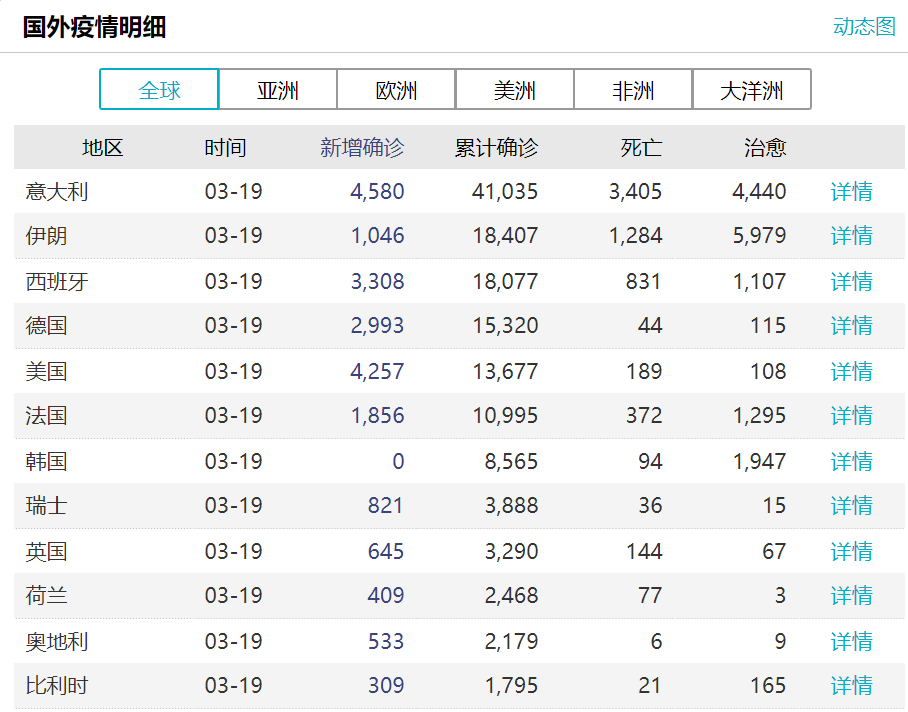Select the 德国 region name
Image resolution: width=908 pixels, height=712 pixels.
click(46, 325)
